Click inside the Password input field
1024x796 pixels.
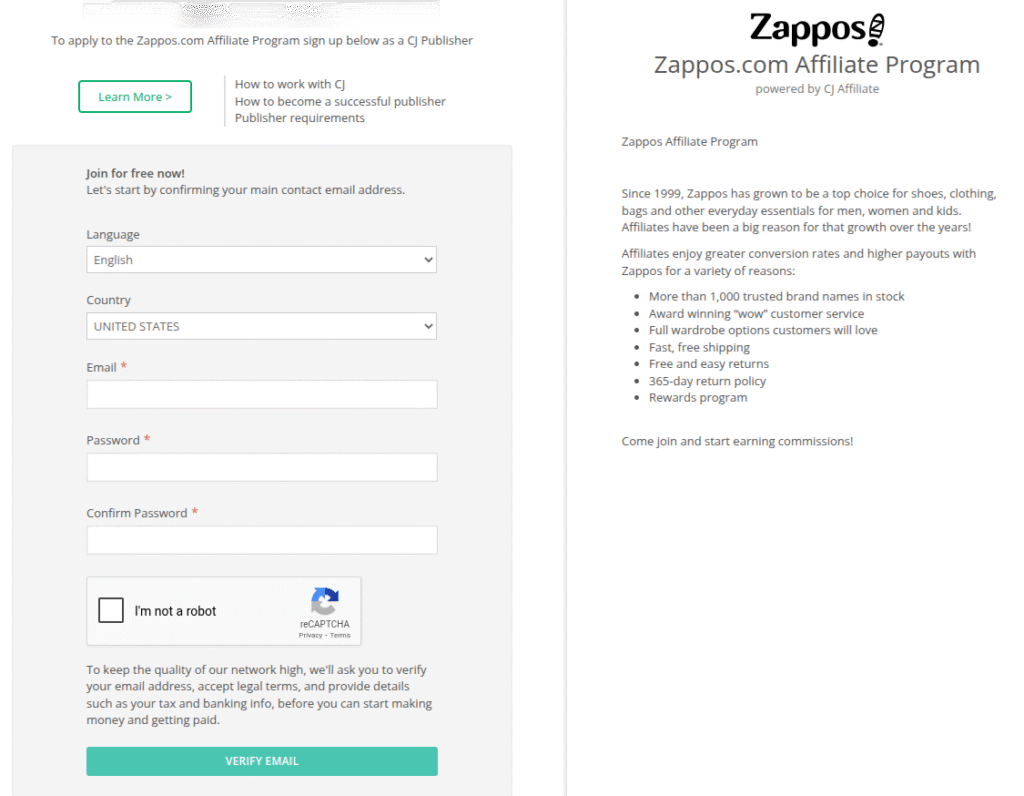click(x=261, y=467)
